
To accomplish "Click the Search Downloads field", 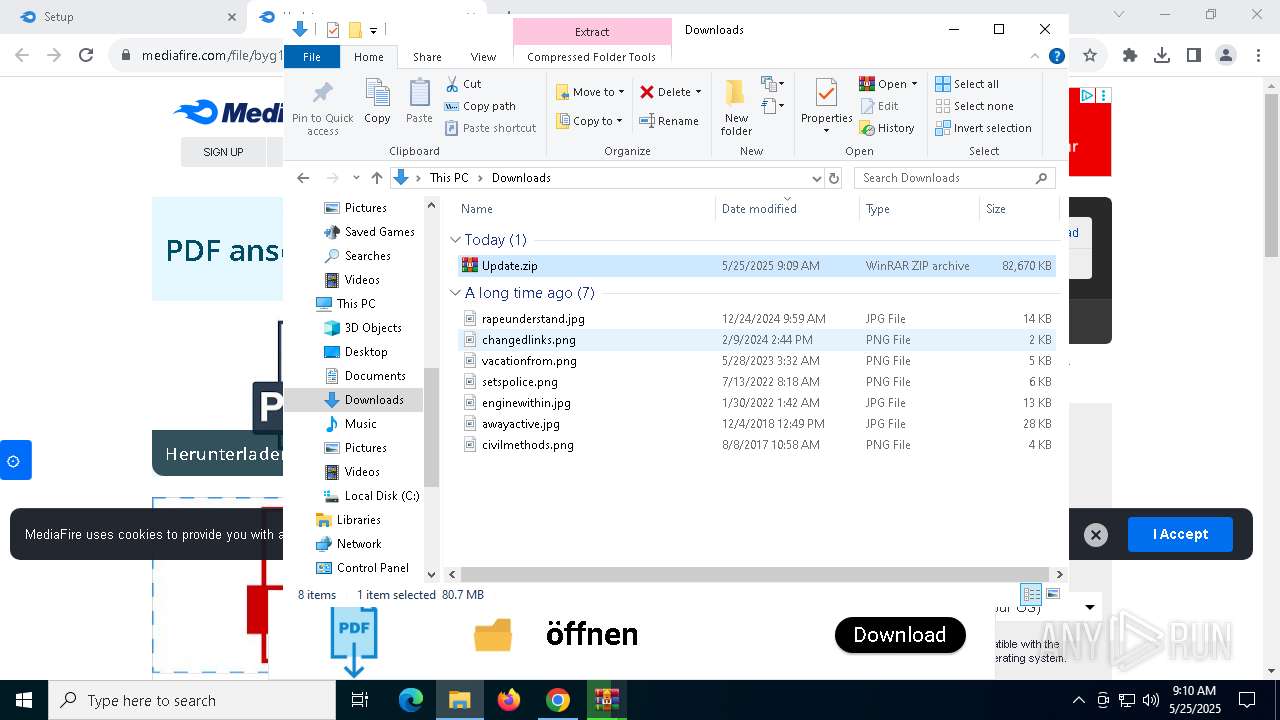I will click(954, 178).
